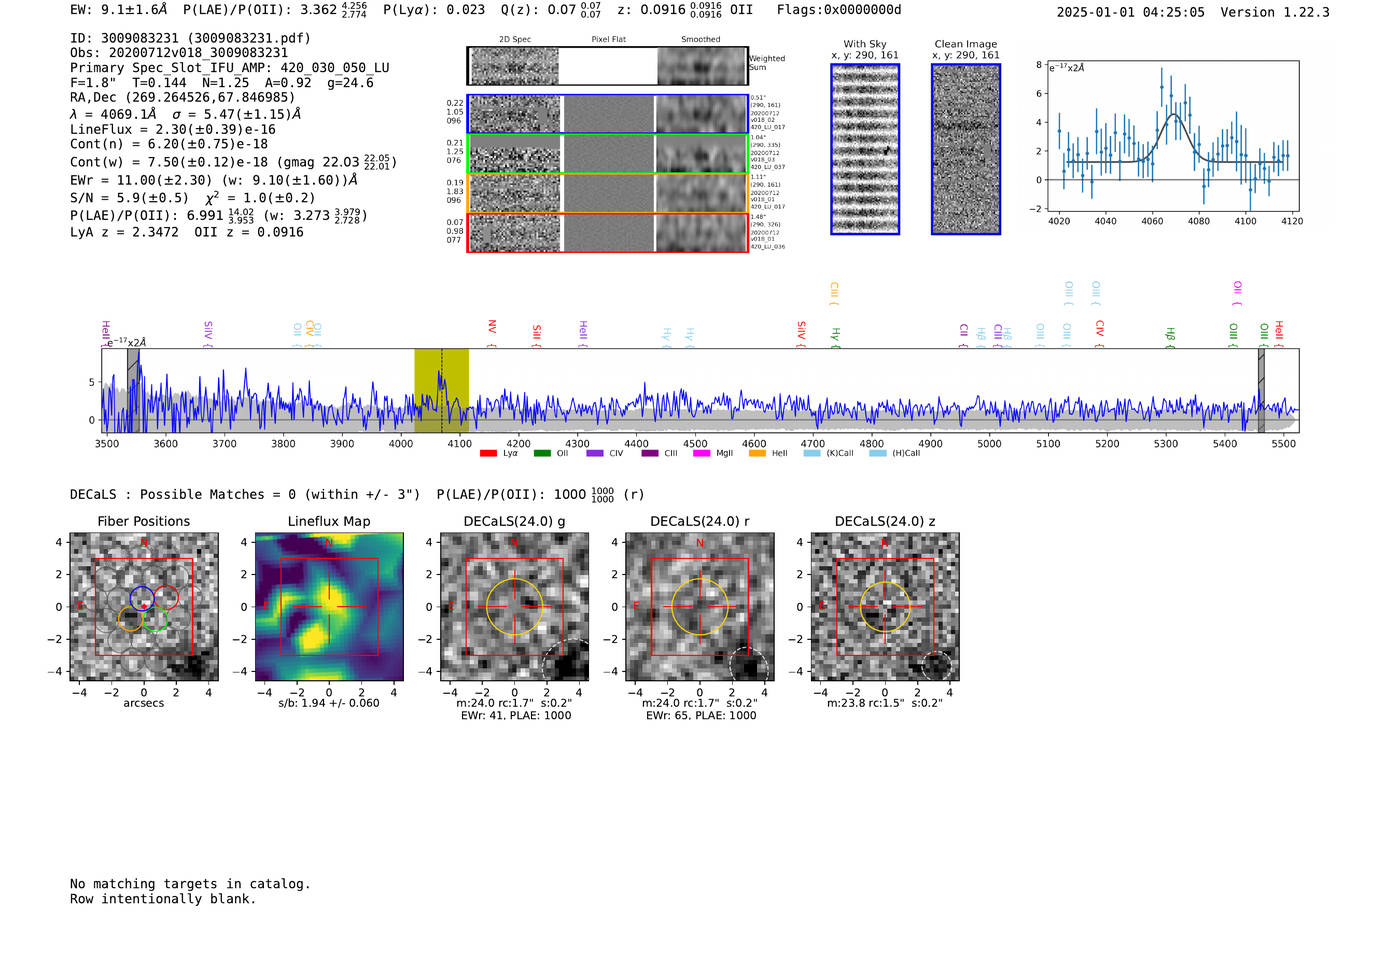Screen dimensions: 1400x953
Task: Click the Clean Image panel
Action: pyautogui.click(x=966, y=149)
